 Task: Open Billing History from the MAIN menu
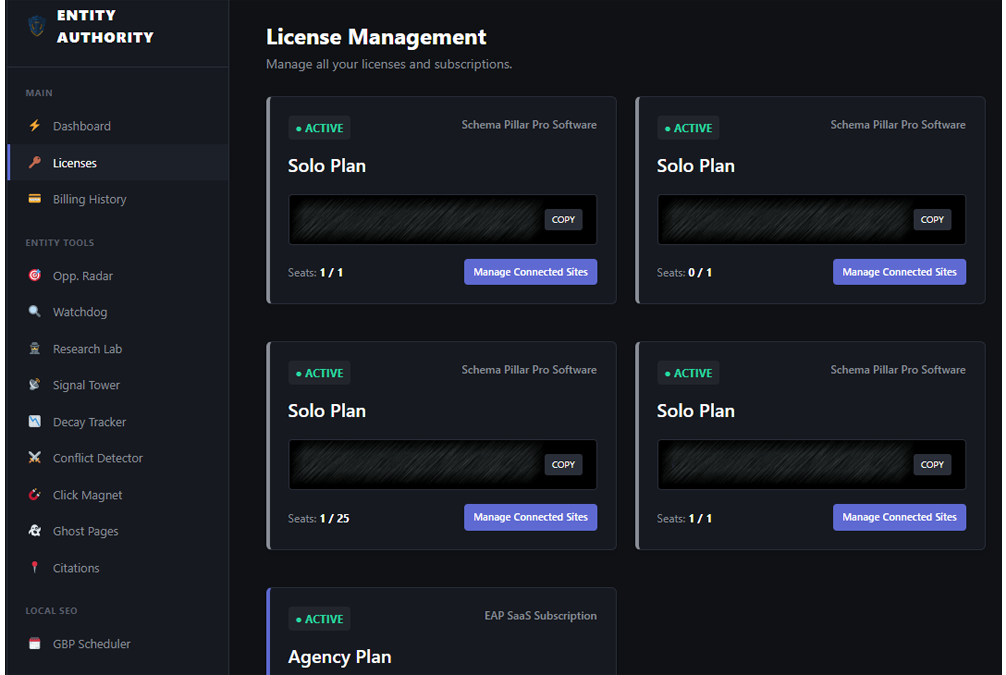pos(89,199)
